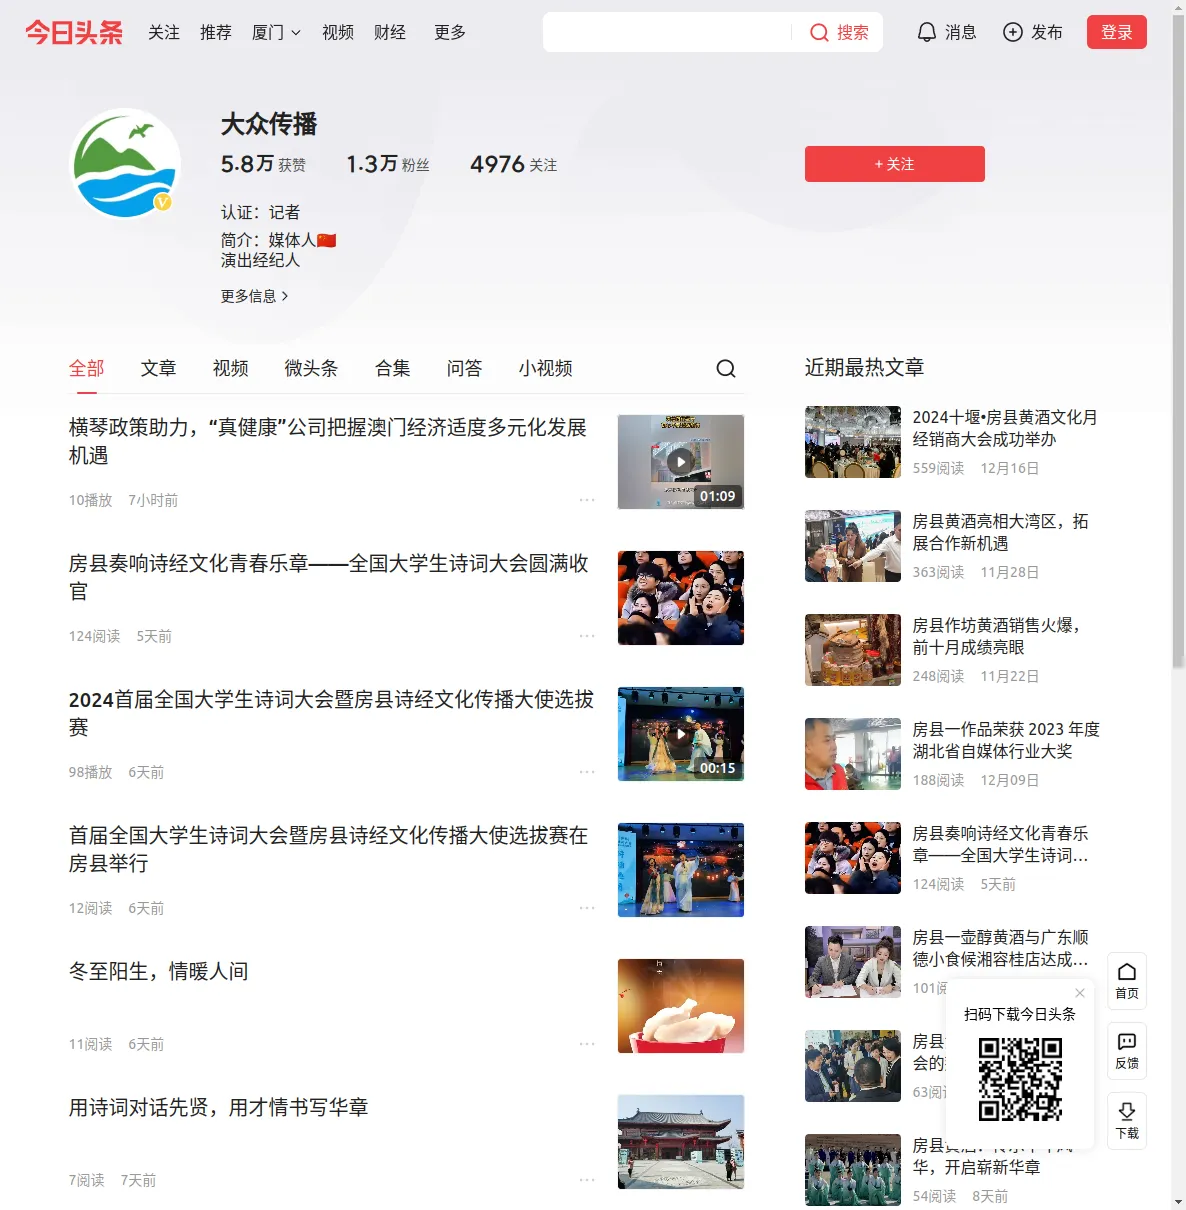Switch to the 小视频 tab
Image resolution: width=1186 pixels, height=1210 pixels.
pos(546,368)
